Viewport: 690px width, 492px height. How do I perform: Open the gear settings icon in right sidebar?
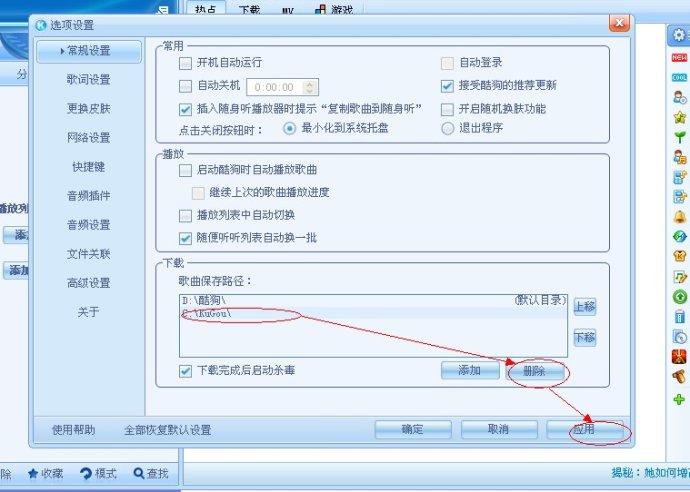coord(679,35)
